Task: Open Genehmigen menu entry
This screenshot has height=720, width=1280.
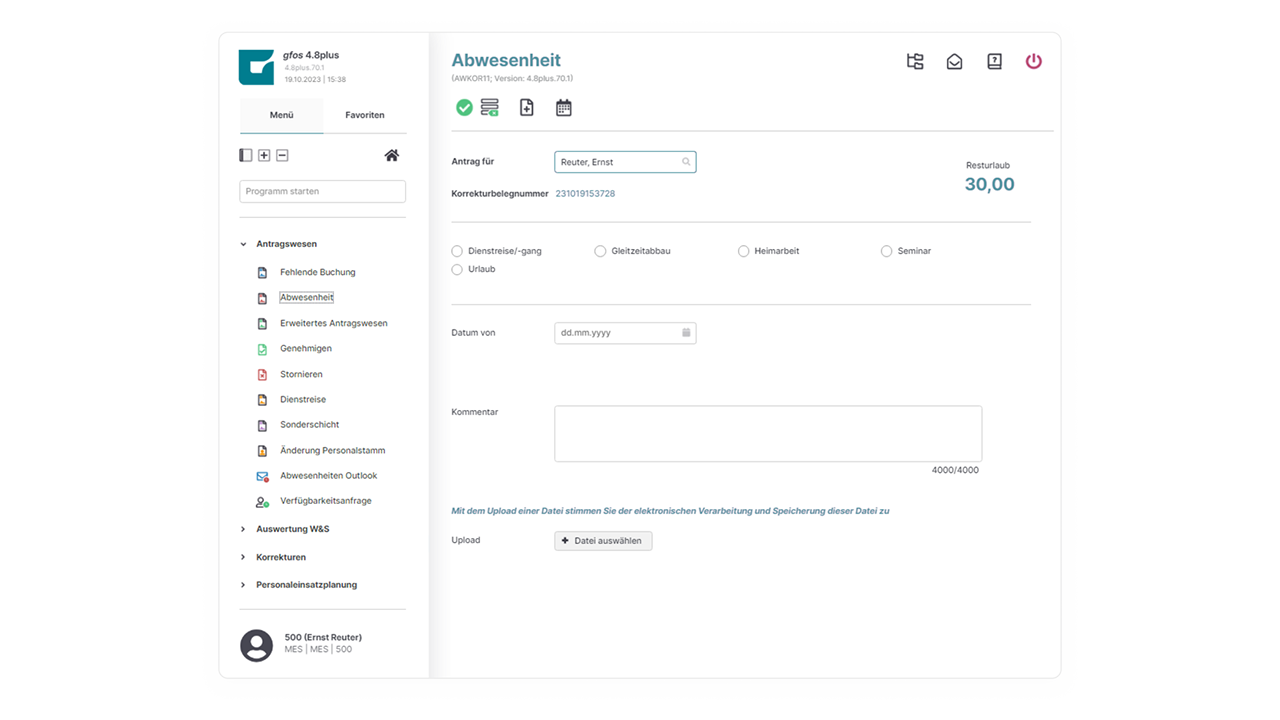Action: [306, 349]
